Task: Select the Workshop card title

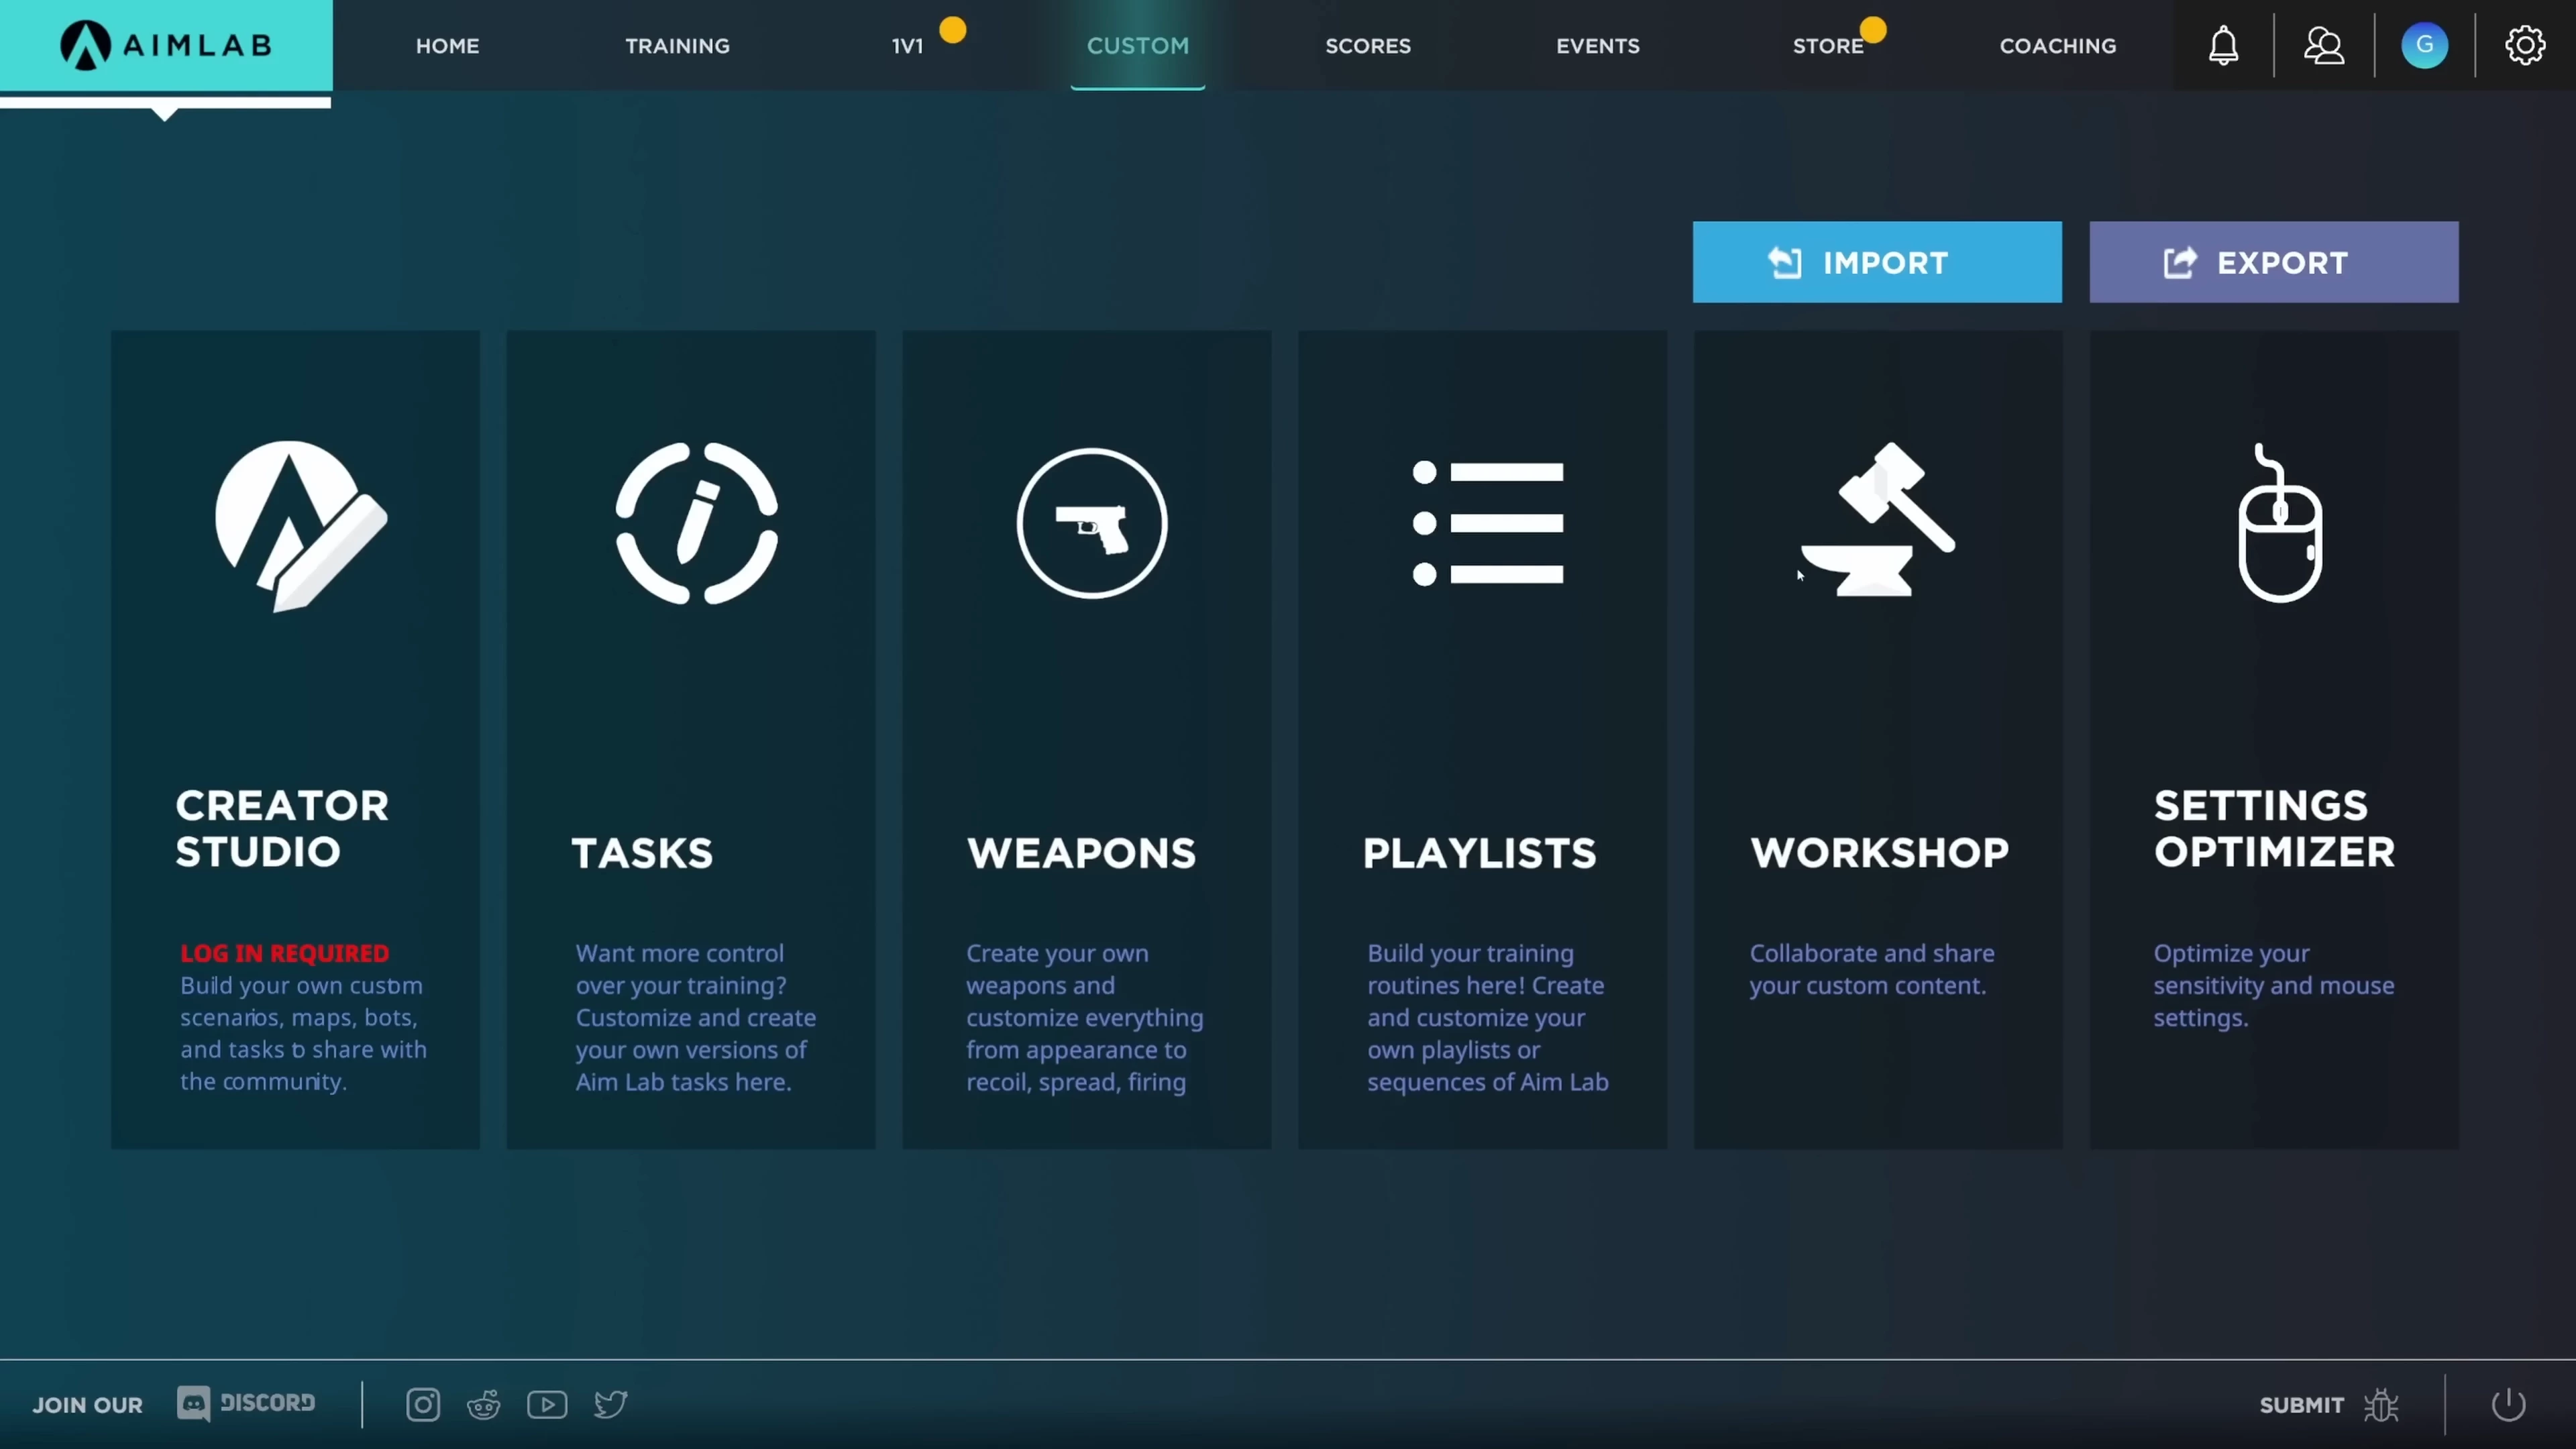Action: 1879,853
